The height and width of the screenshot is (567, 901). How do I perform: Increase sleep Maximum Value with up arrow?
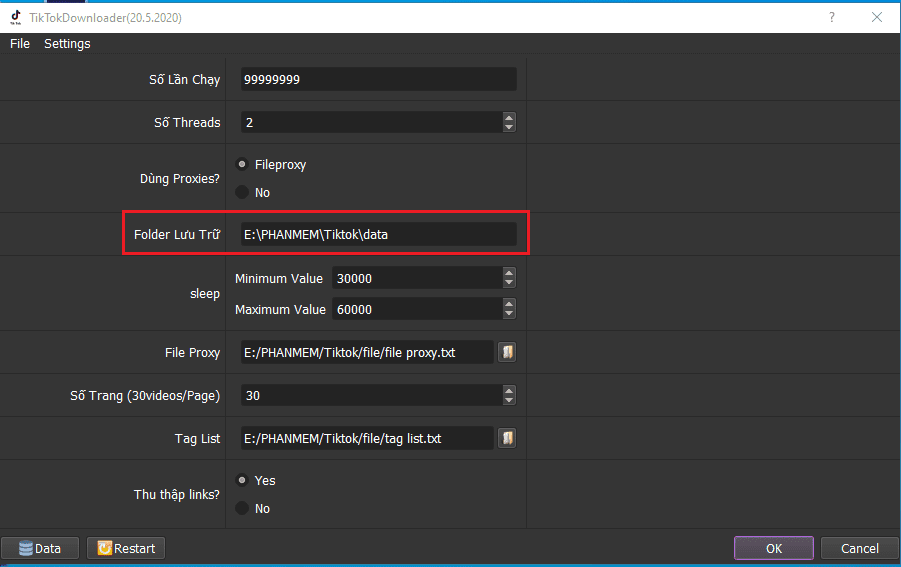coord(509,304)
